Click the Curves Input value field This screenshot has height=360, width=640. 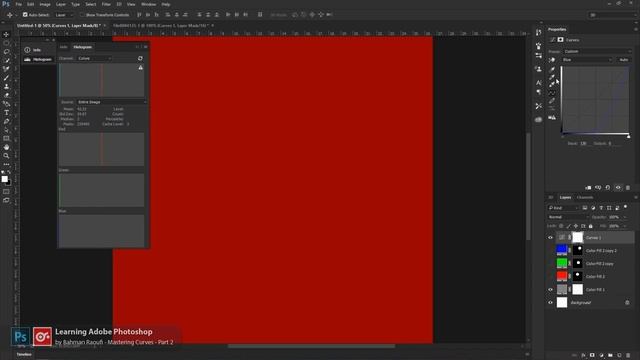584,144
